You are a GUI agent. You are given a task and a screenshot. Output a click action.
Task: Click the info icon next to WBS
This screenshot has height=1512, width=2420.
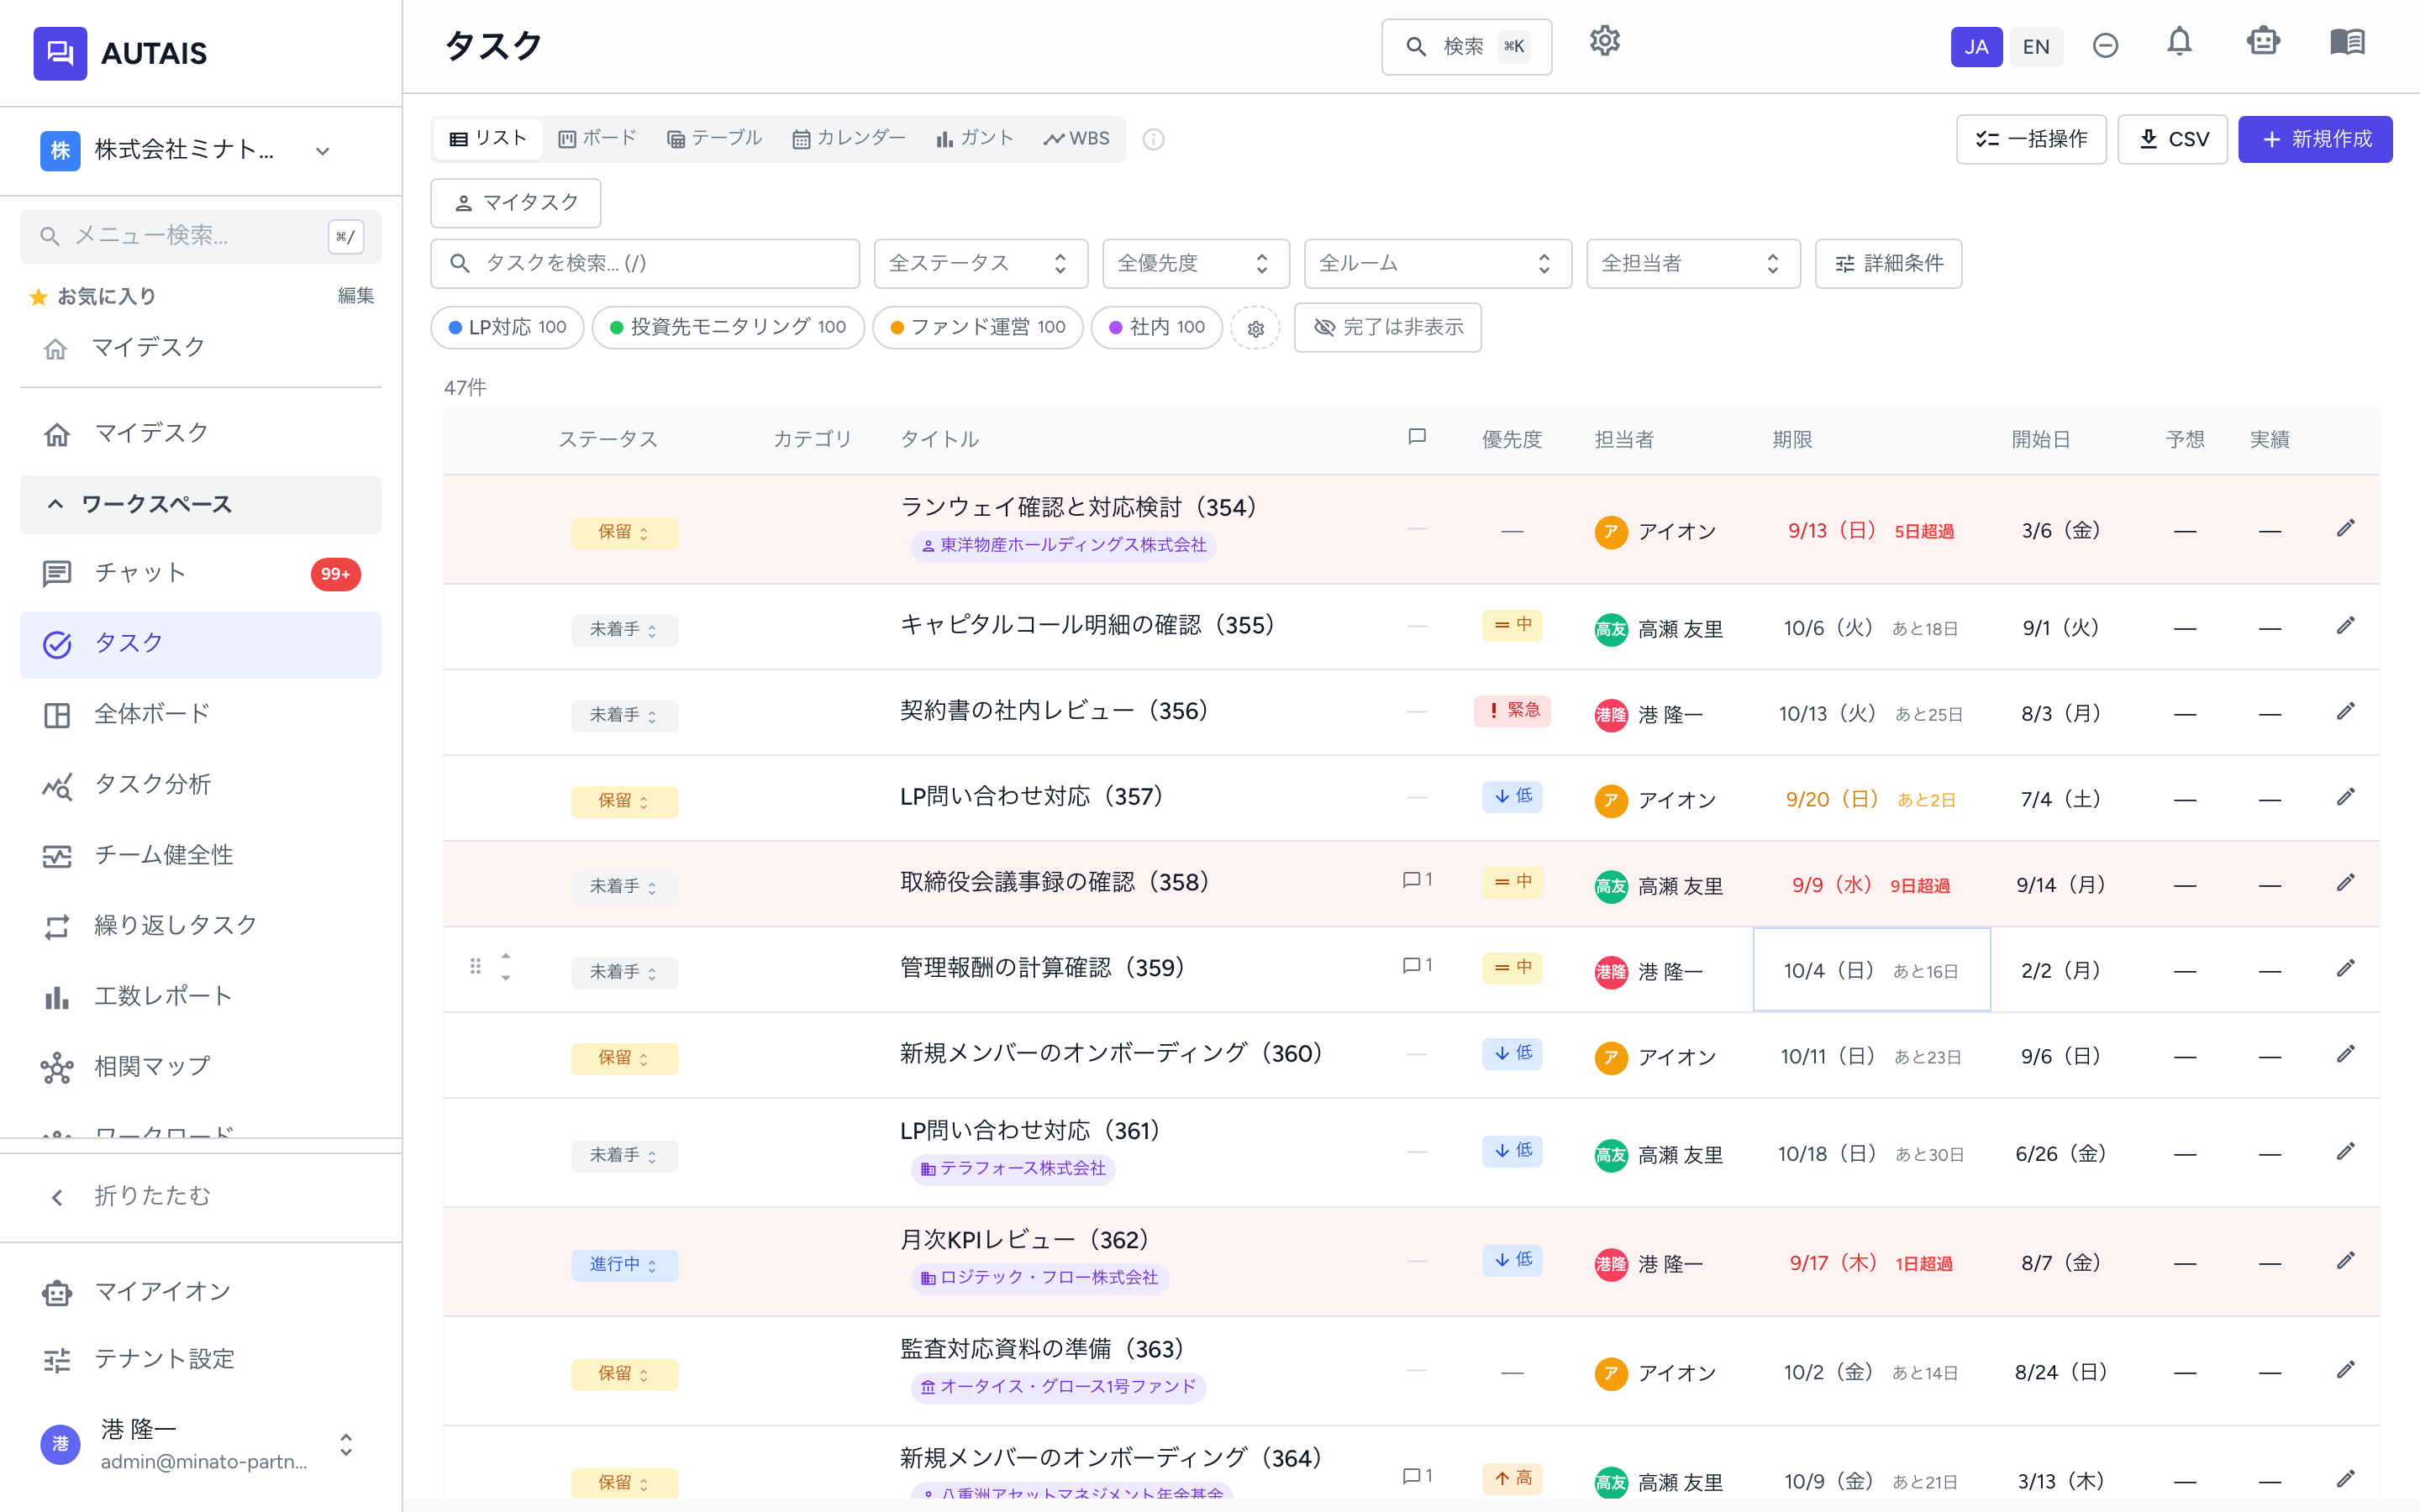coord(1153,140)
